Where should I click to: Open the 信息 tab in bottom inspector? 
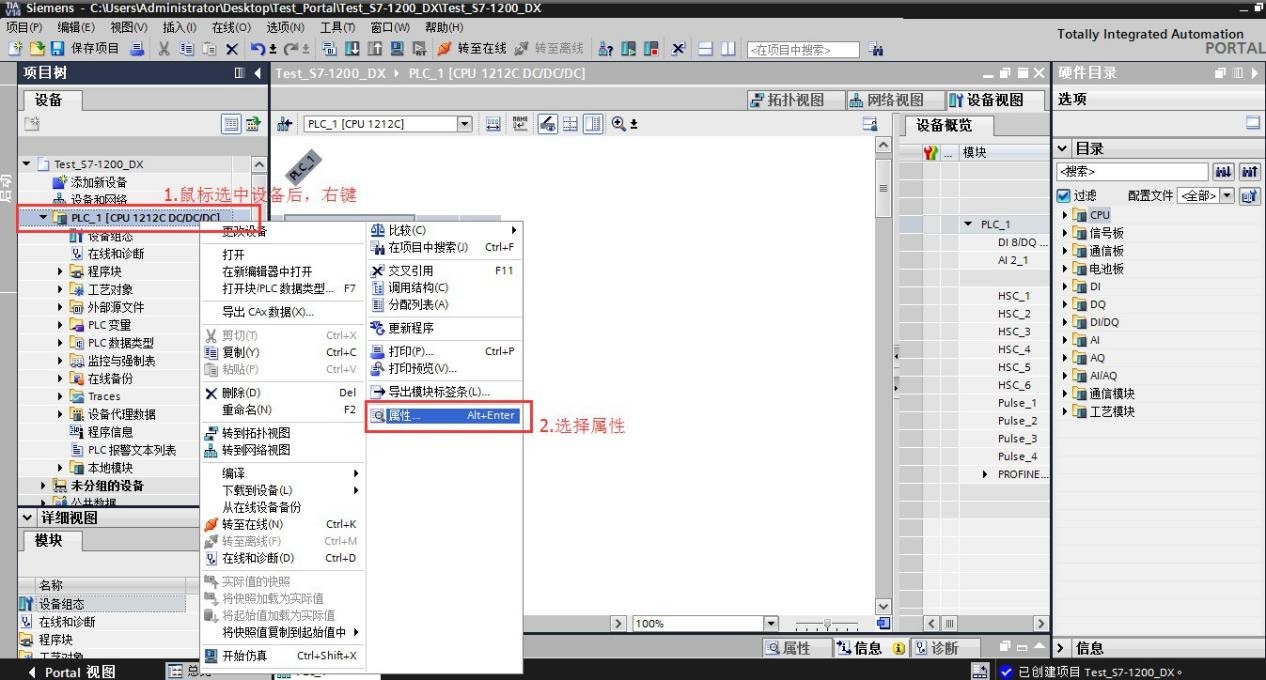[x=870, y=648]
